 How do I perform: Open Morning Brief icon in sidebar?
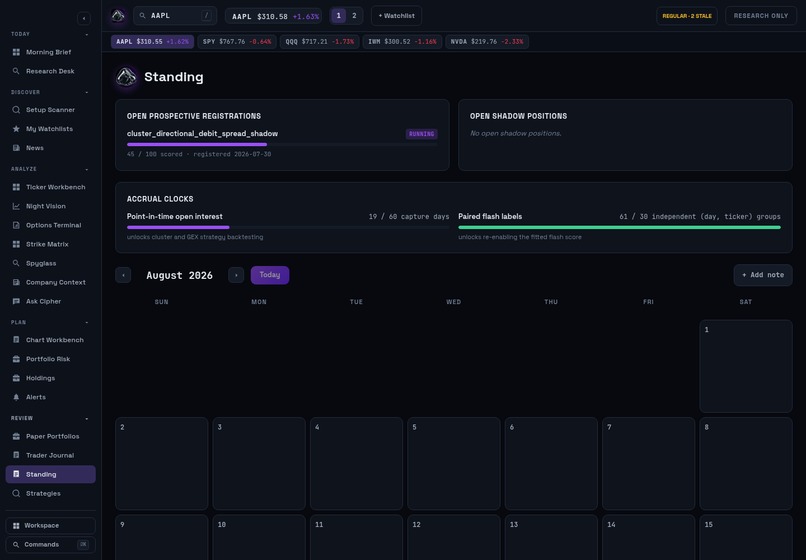point(16,52)
